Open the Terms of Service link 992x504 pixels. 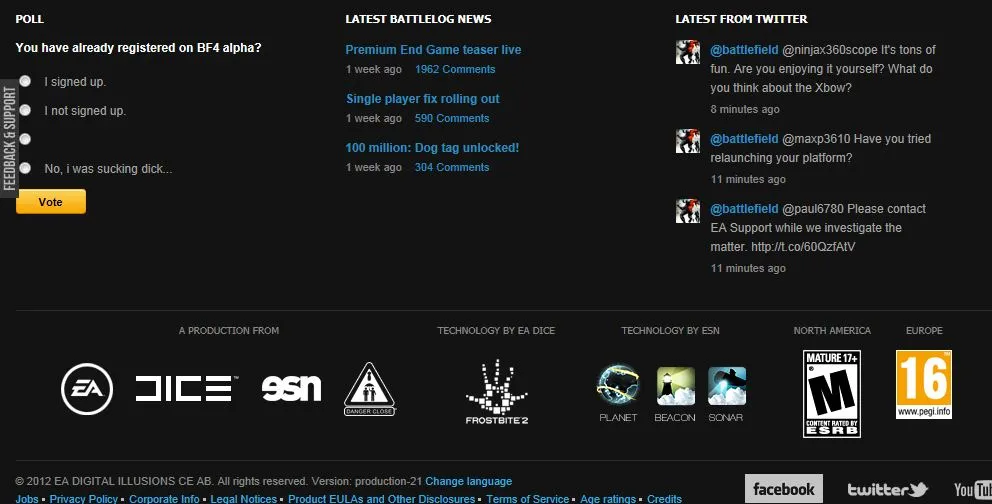coord(528,499)
